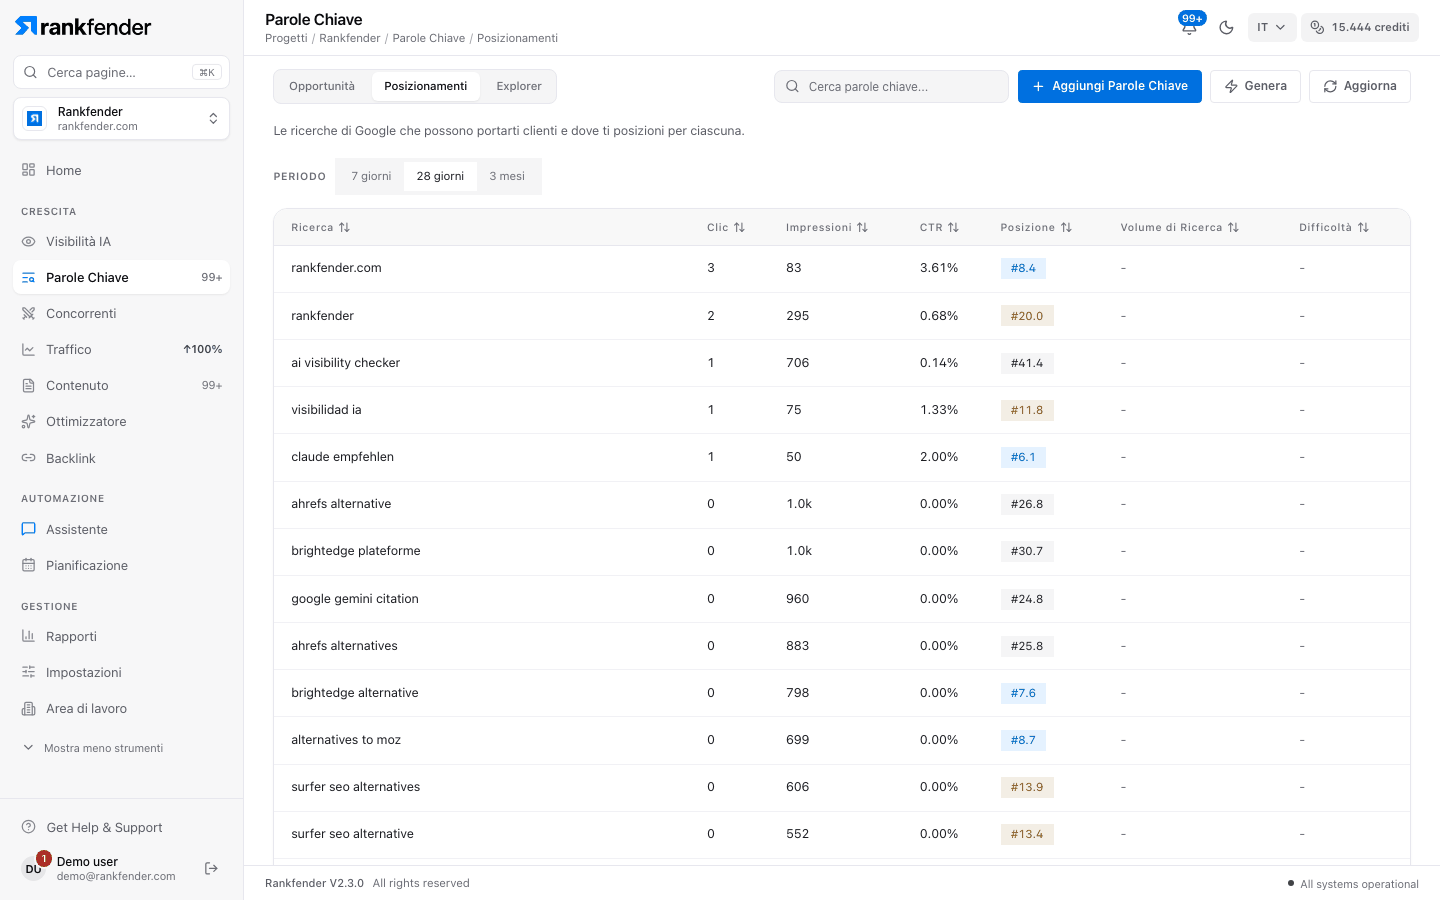Sort by Volume di Ricerca column
1440x900 pixels.
click(x=1180, y=227)
